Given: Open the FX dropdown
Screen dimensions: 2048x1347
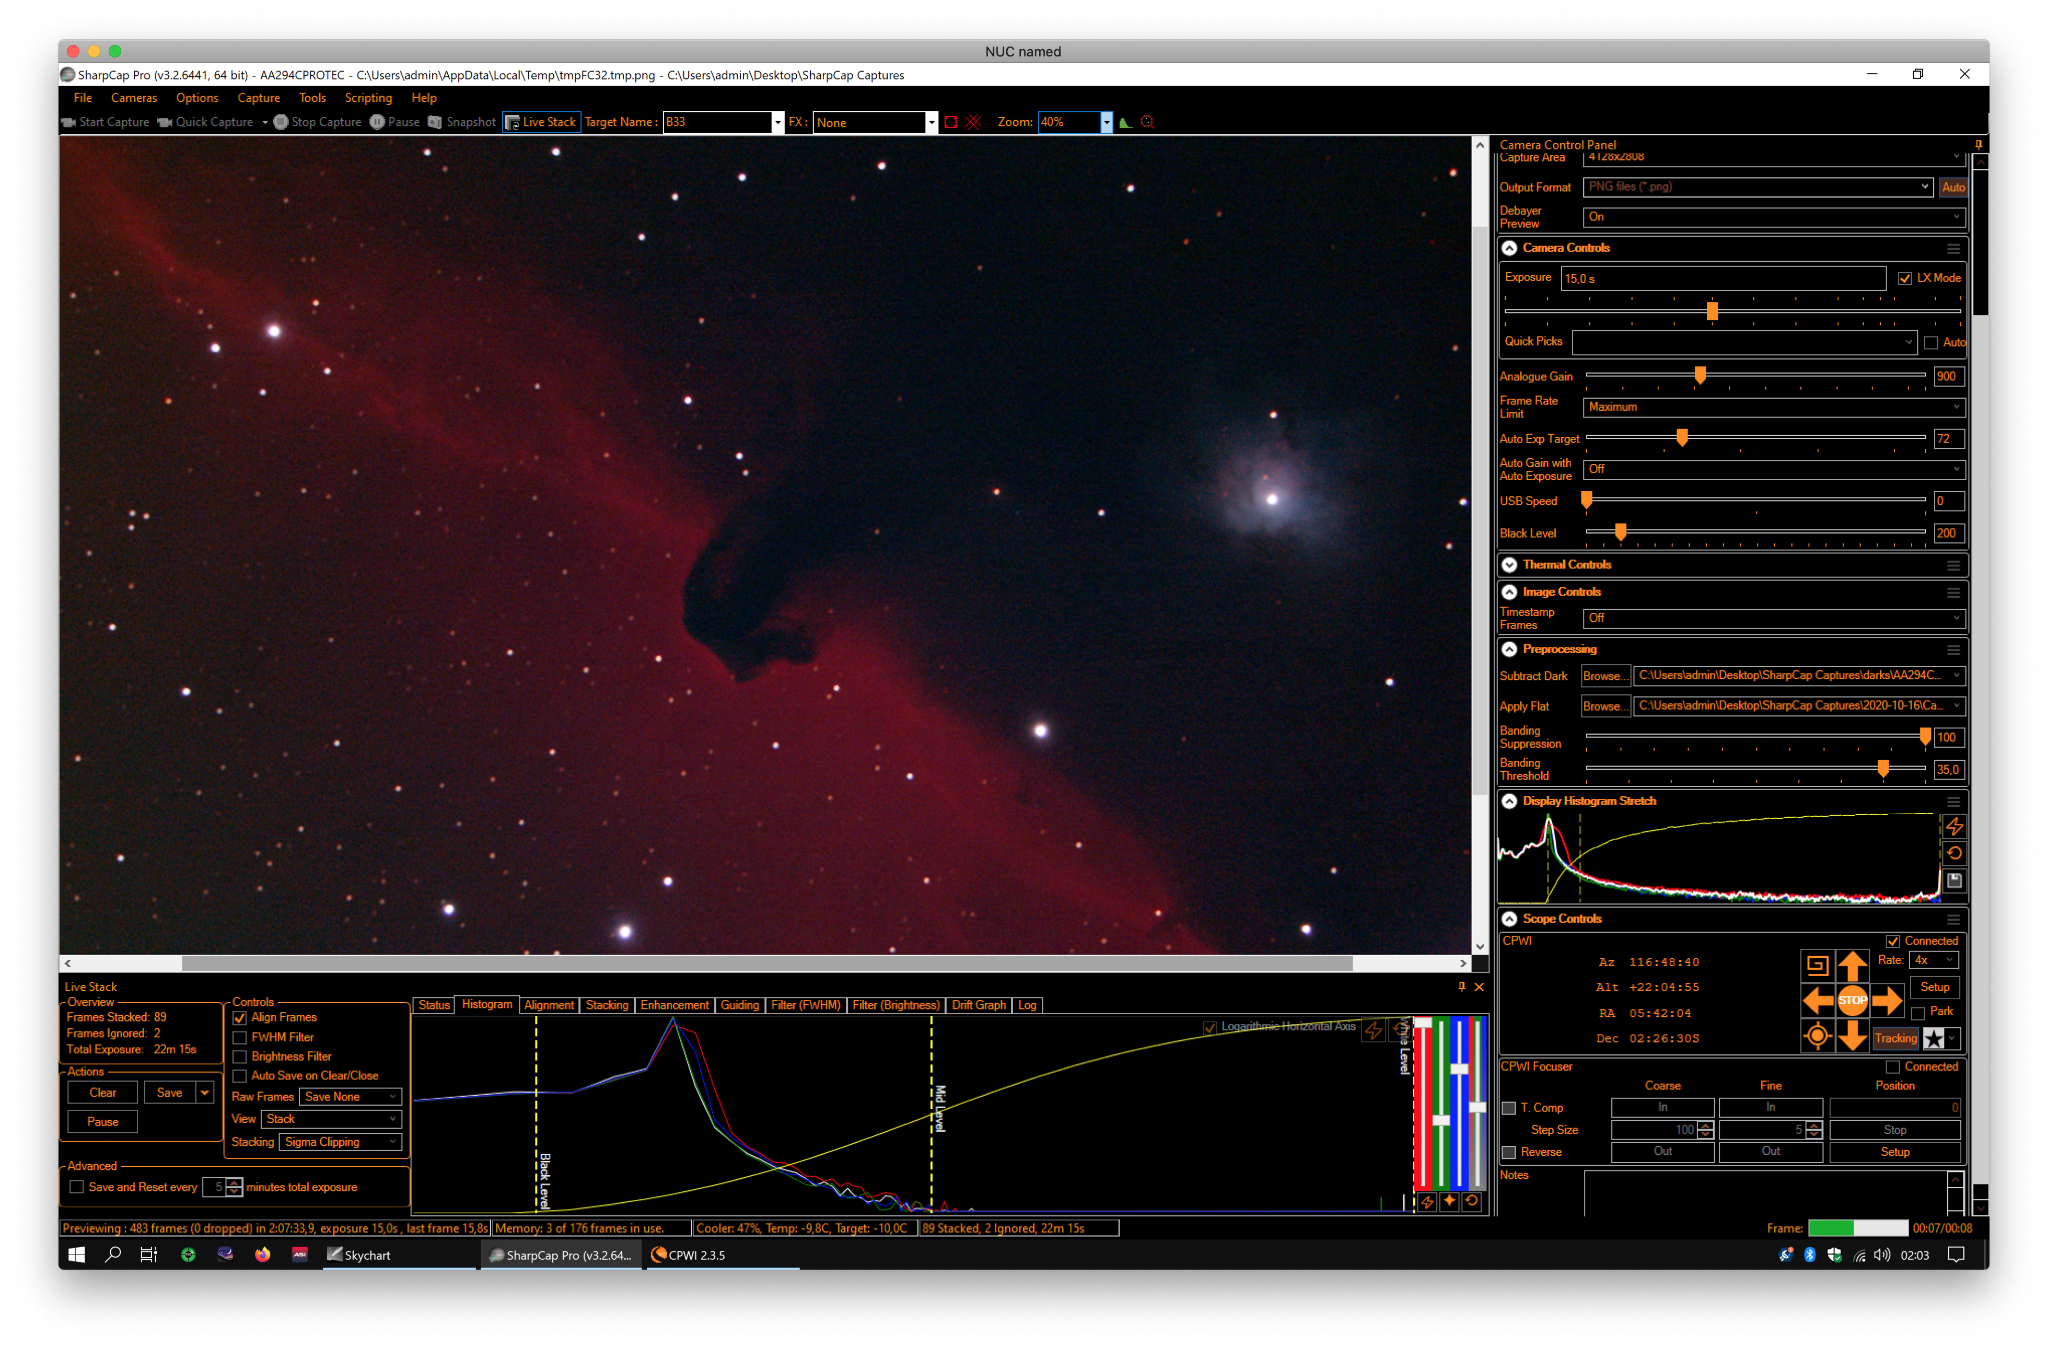Looking at the screenshot, I should point(931,122).
